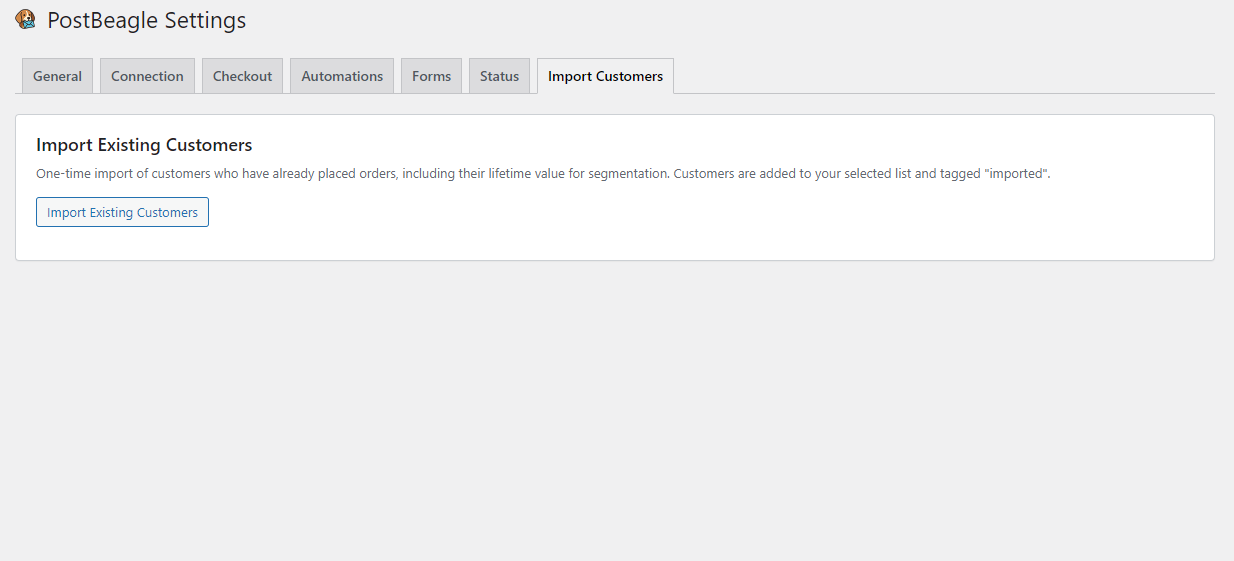Switch to the Connection tab

tap(147, 76)
